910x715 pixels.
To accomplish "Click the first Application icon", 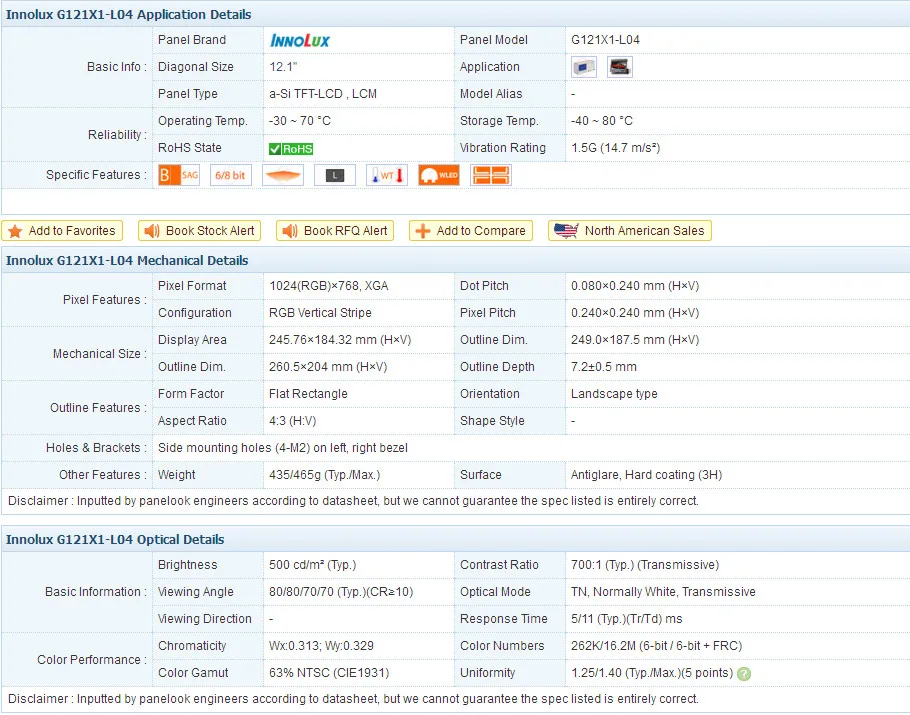I will (584, 67).
